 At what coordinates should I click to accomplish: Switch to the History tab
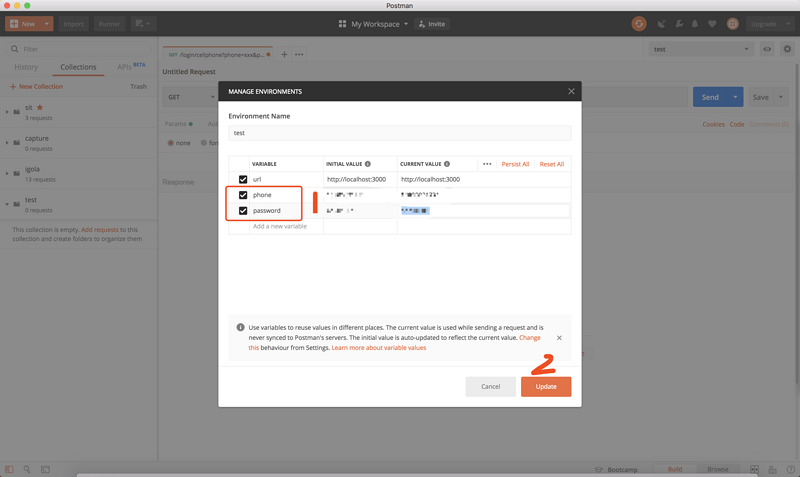click(x=26, y=67)
